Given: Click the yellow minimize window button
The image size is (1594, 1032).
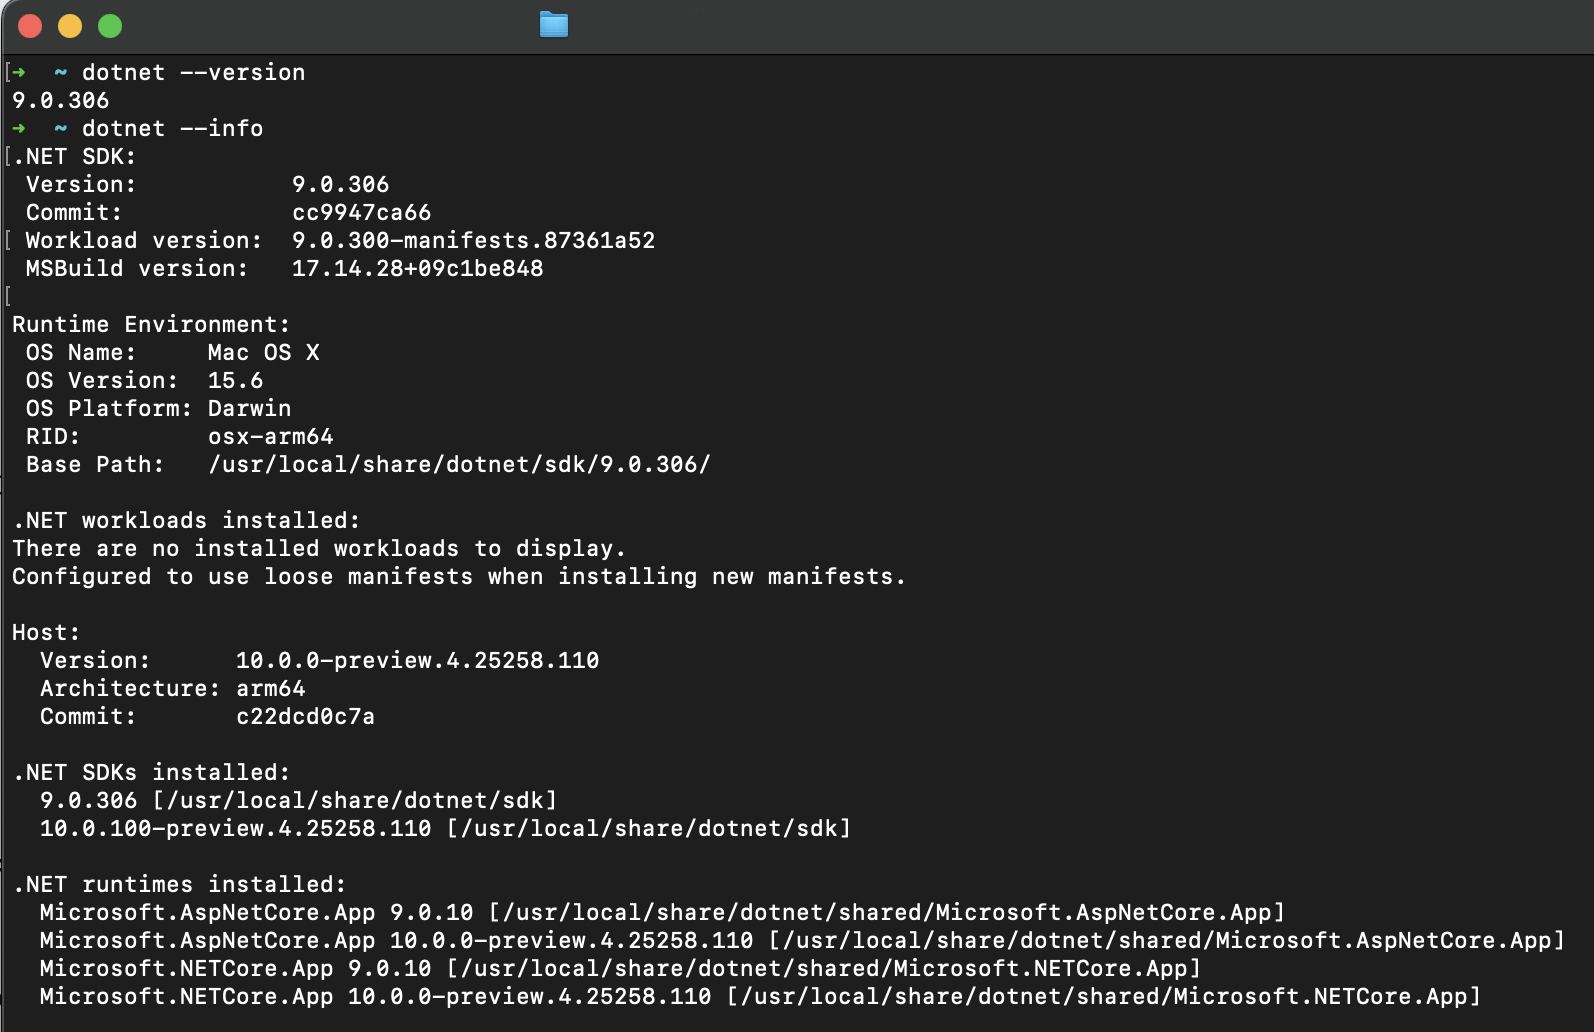Looking at the screenshot, I should tap(69, 26).
